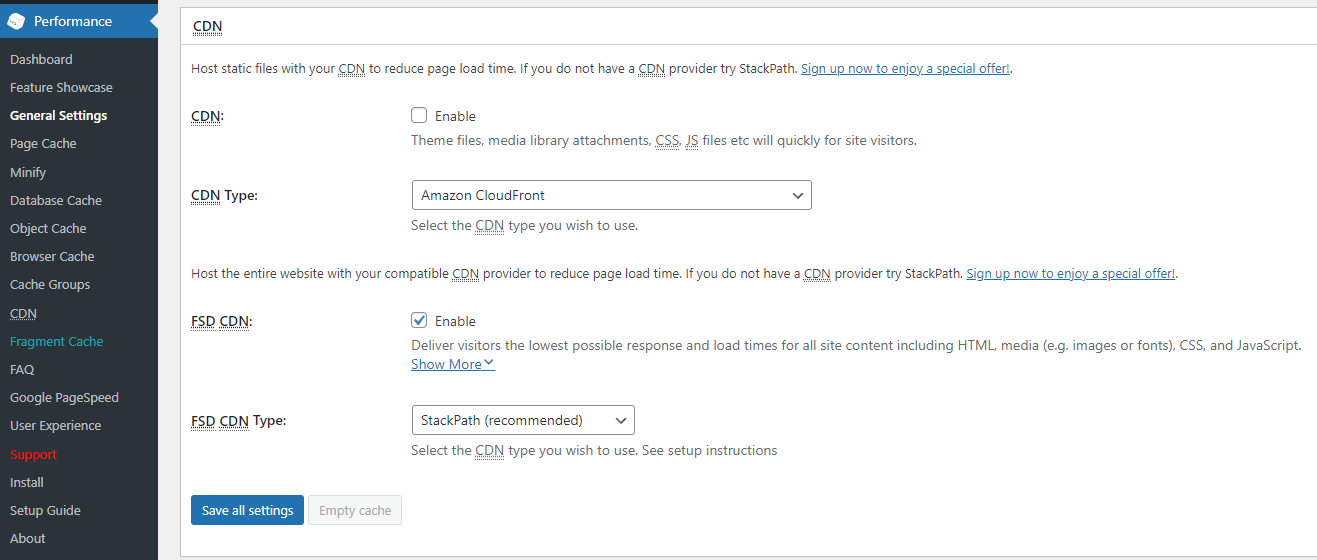Open Fragment Cache in the sidebar
Screen dimensions: 1317x560
coord(56,341)
